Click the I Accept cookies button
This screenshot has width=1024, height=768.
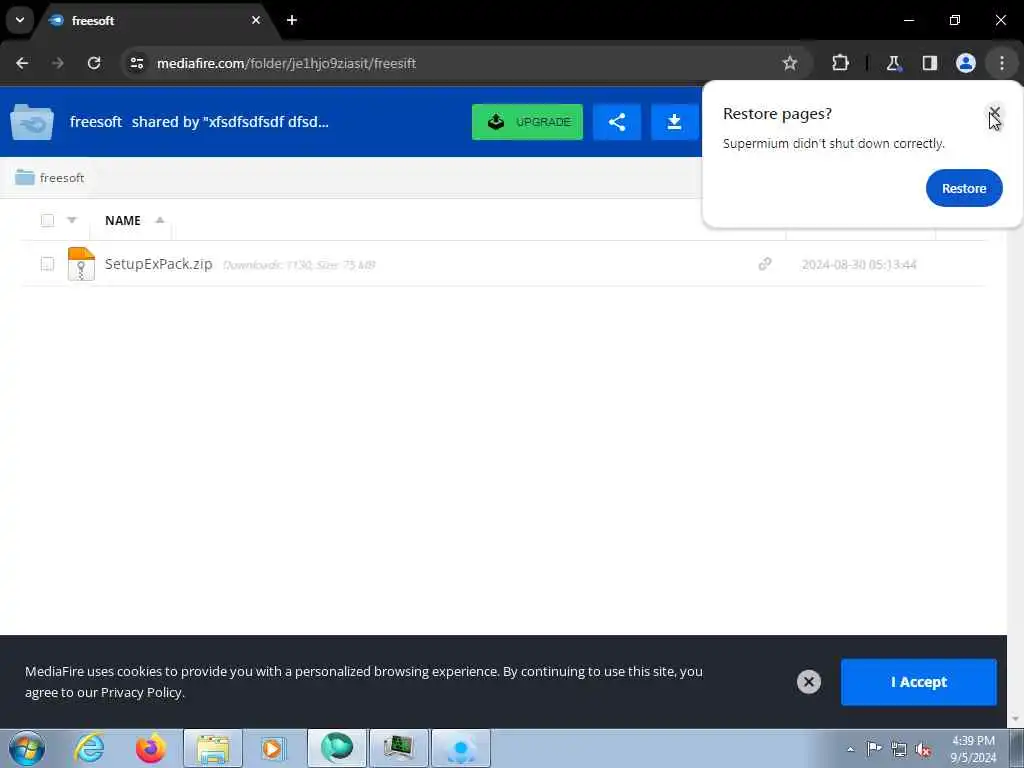pos(918,682)
